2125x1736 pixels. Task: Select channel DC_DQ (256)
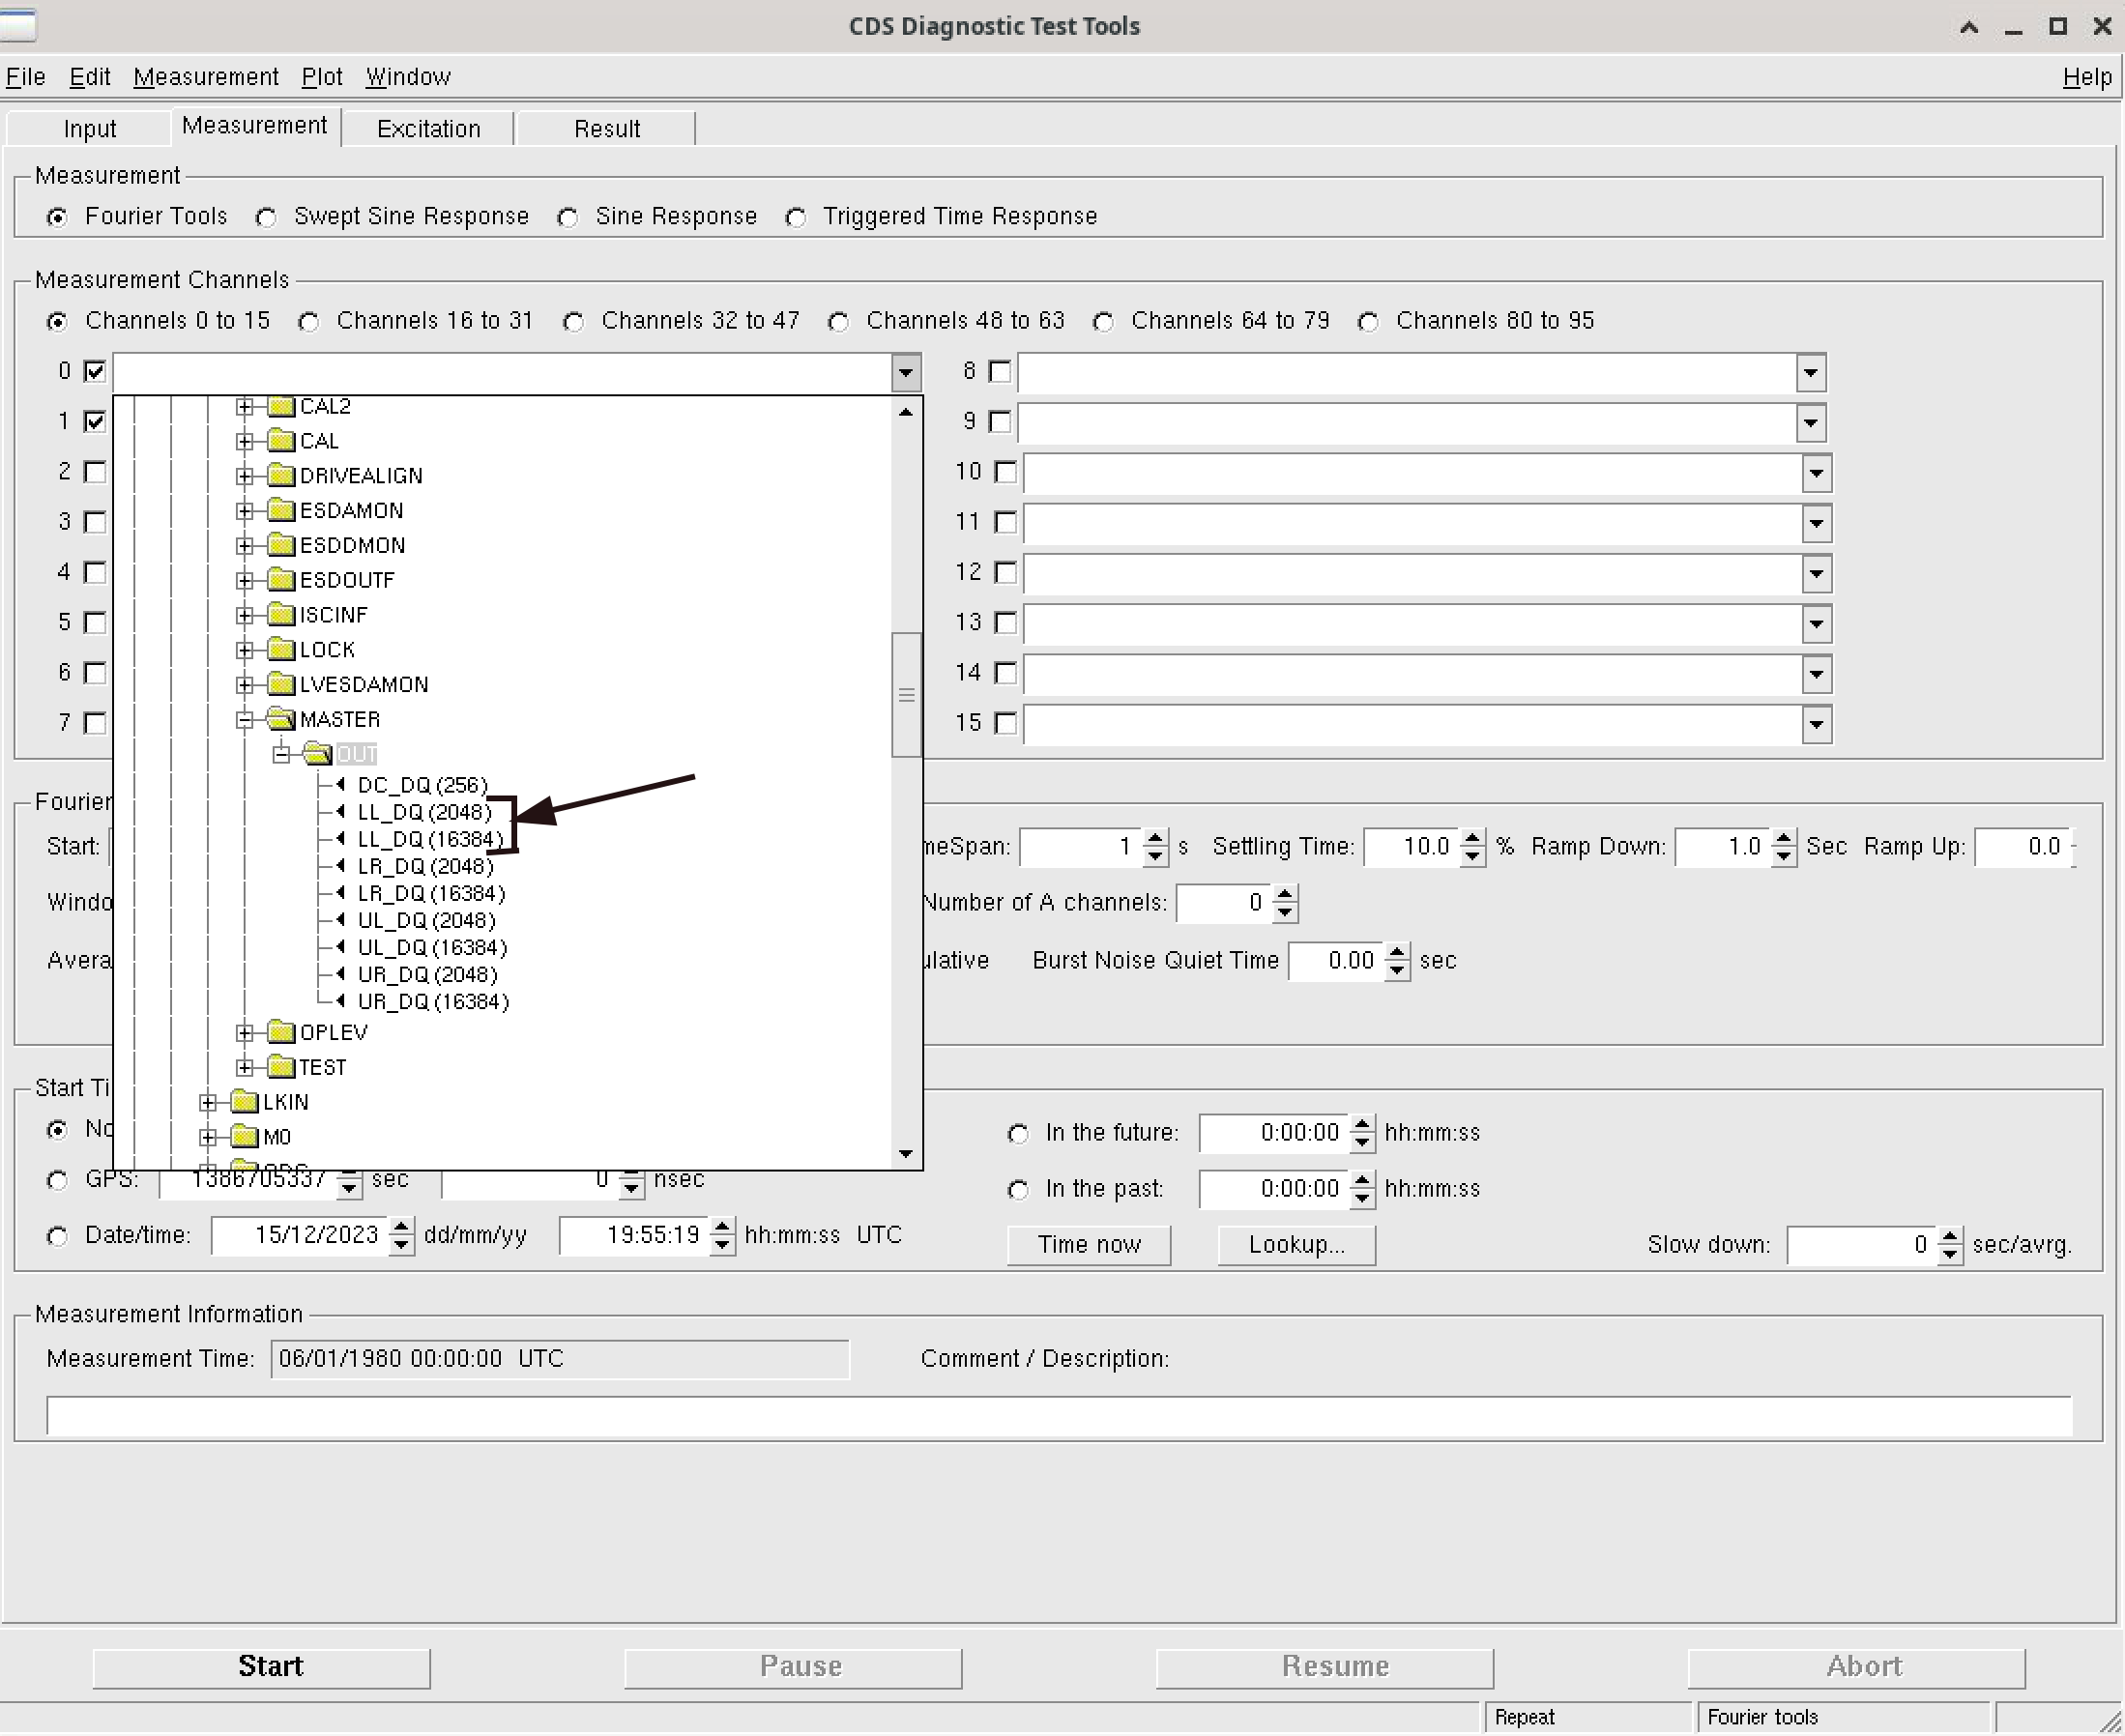(422, 786)
